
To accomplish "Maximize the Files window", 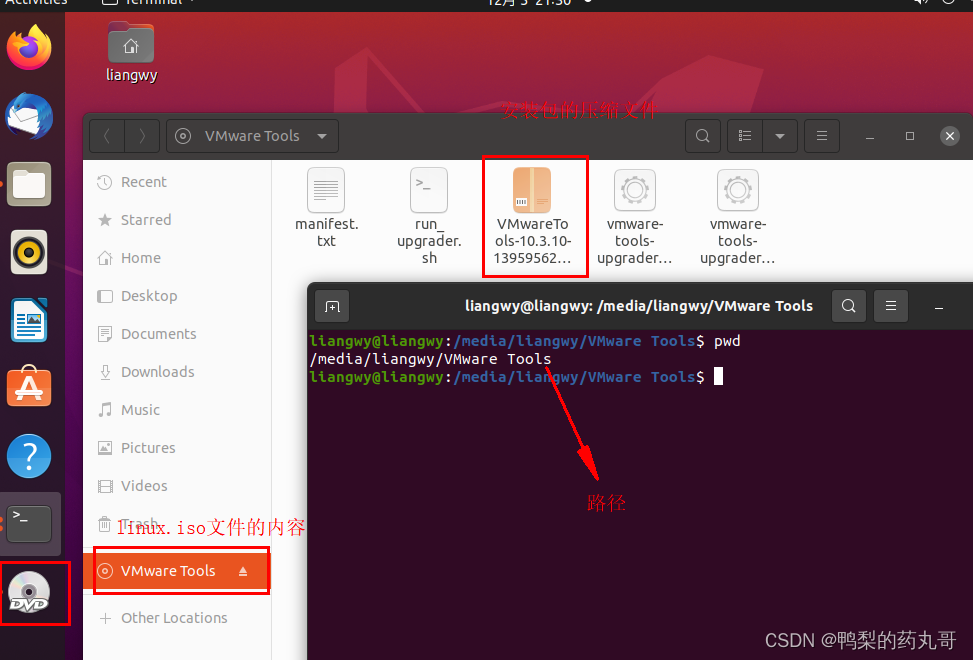I will coord(910,136).
